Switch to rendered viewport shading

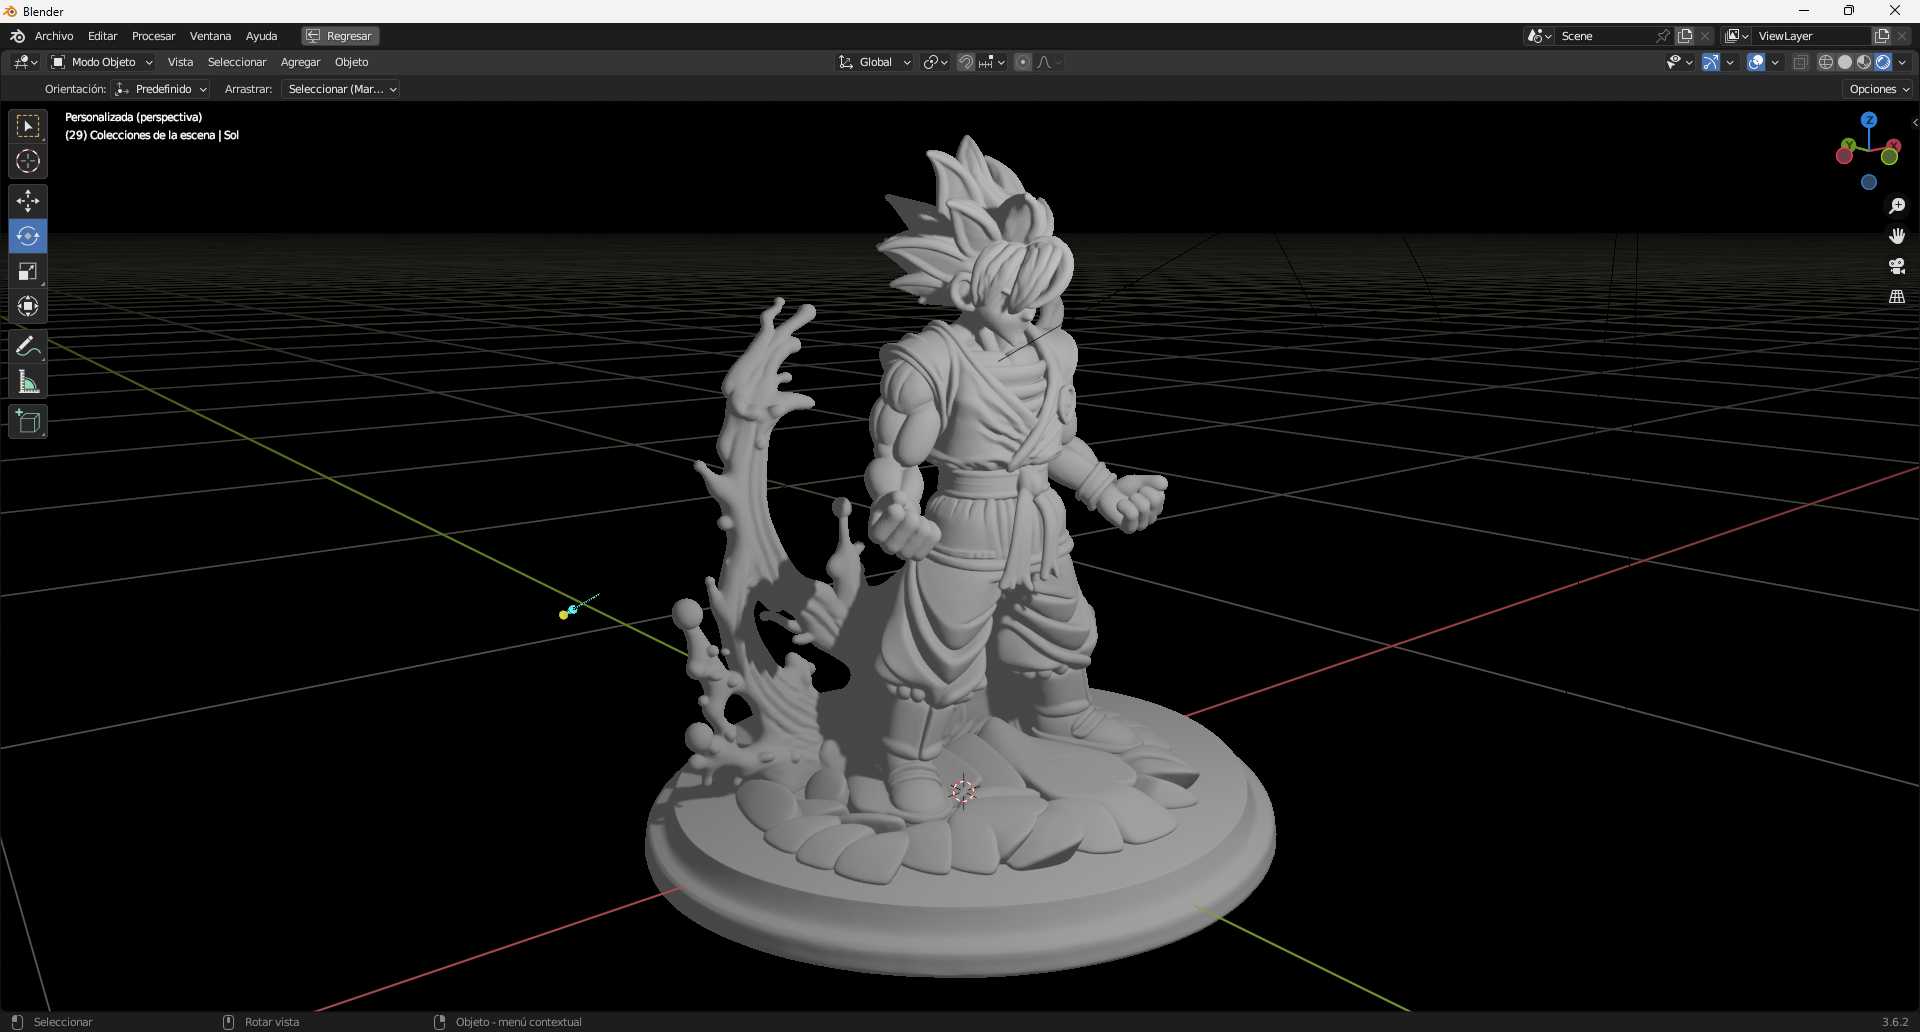coord(1884,61)
